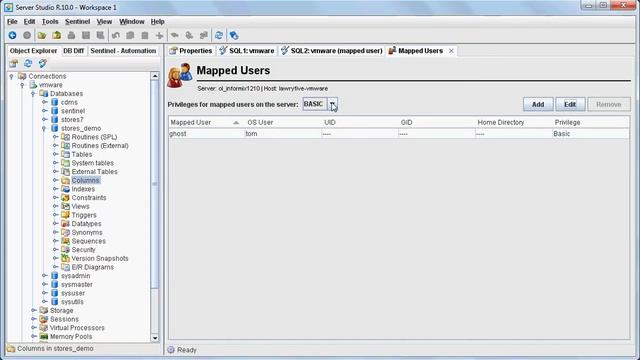Click the Print toolbar icon

click(71, 36)
